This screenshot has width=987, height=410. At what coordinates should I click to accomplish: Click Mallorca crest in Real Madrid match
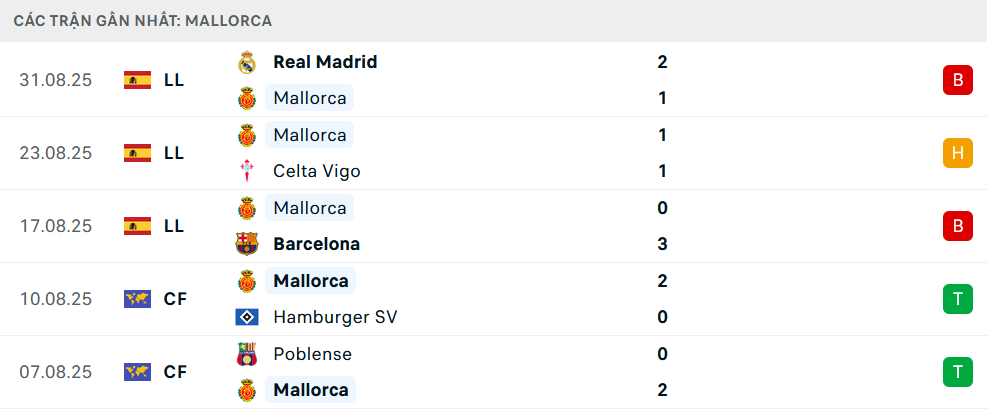coord(247,98)
